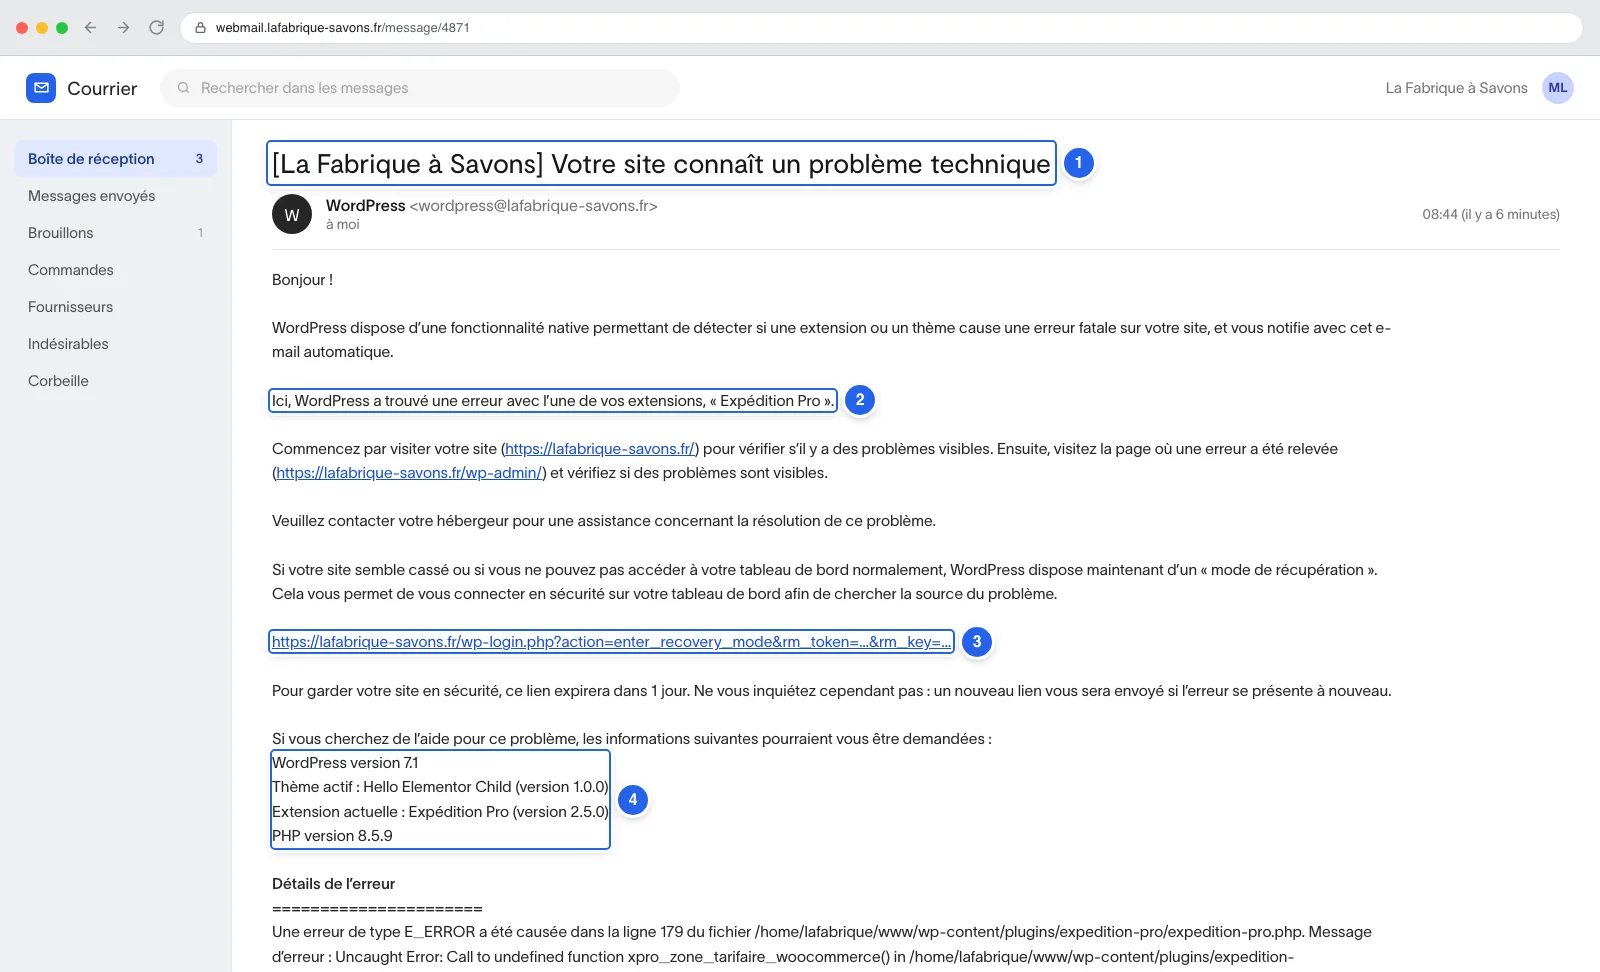Click 'Thème actif : Hello Elementor Child' line
Viewport: 1600px width, 972px height.
(x=440, y=787)
